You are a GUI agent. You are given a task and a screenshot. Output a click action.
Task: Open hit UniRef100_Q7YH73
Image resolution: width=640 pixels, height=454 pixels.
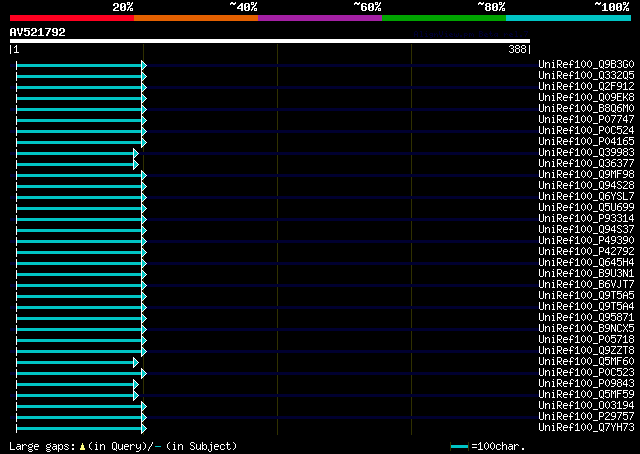click(586, 428)
